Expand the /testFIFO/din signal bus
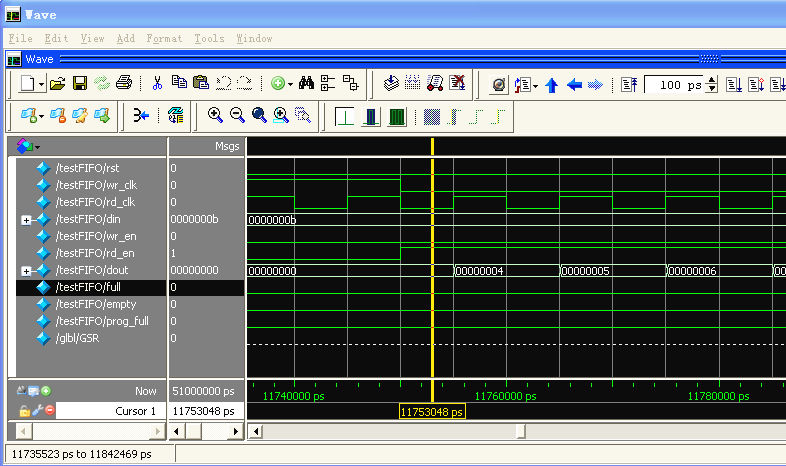This screenshot has height=466, width=786. click(27, 220)
